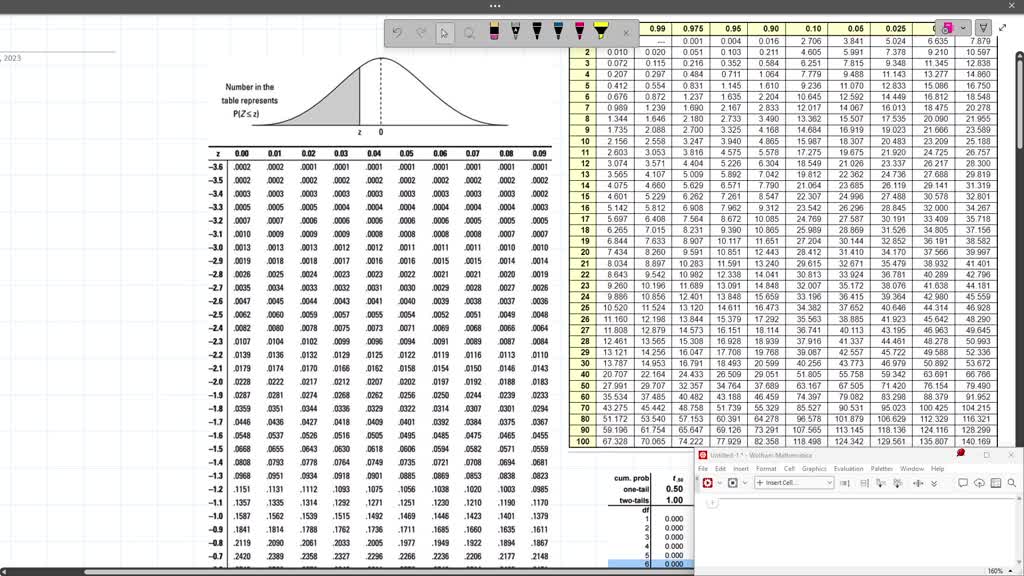Select the black pen annotation tool
Image resolution: width=1024 pixels, height=576 pixels.
536,31
